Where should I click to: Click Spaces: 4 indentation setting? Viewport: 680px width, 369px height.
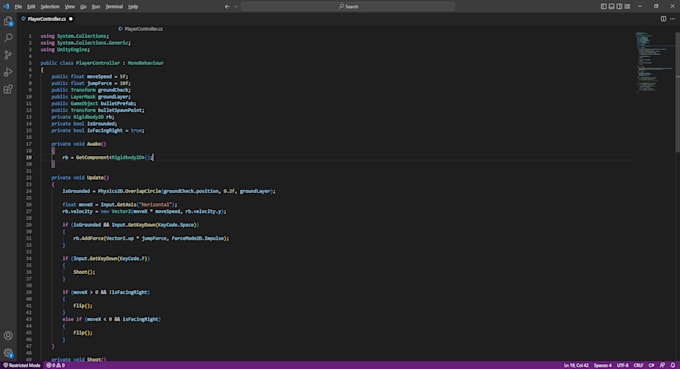click(x=603, y=366)
